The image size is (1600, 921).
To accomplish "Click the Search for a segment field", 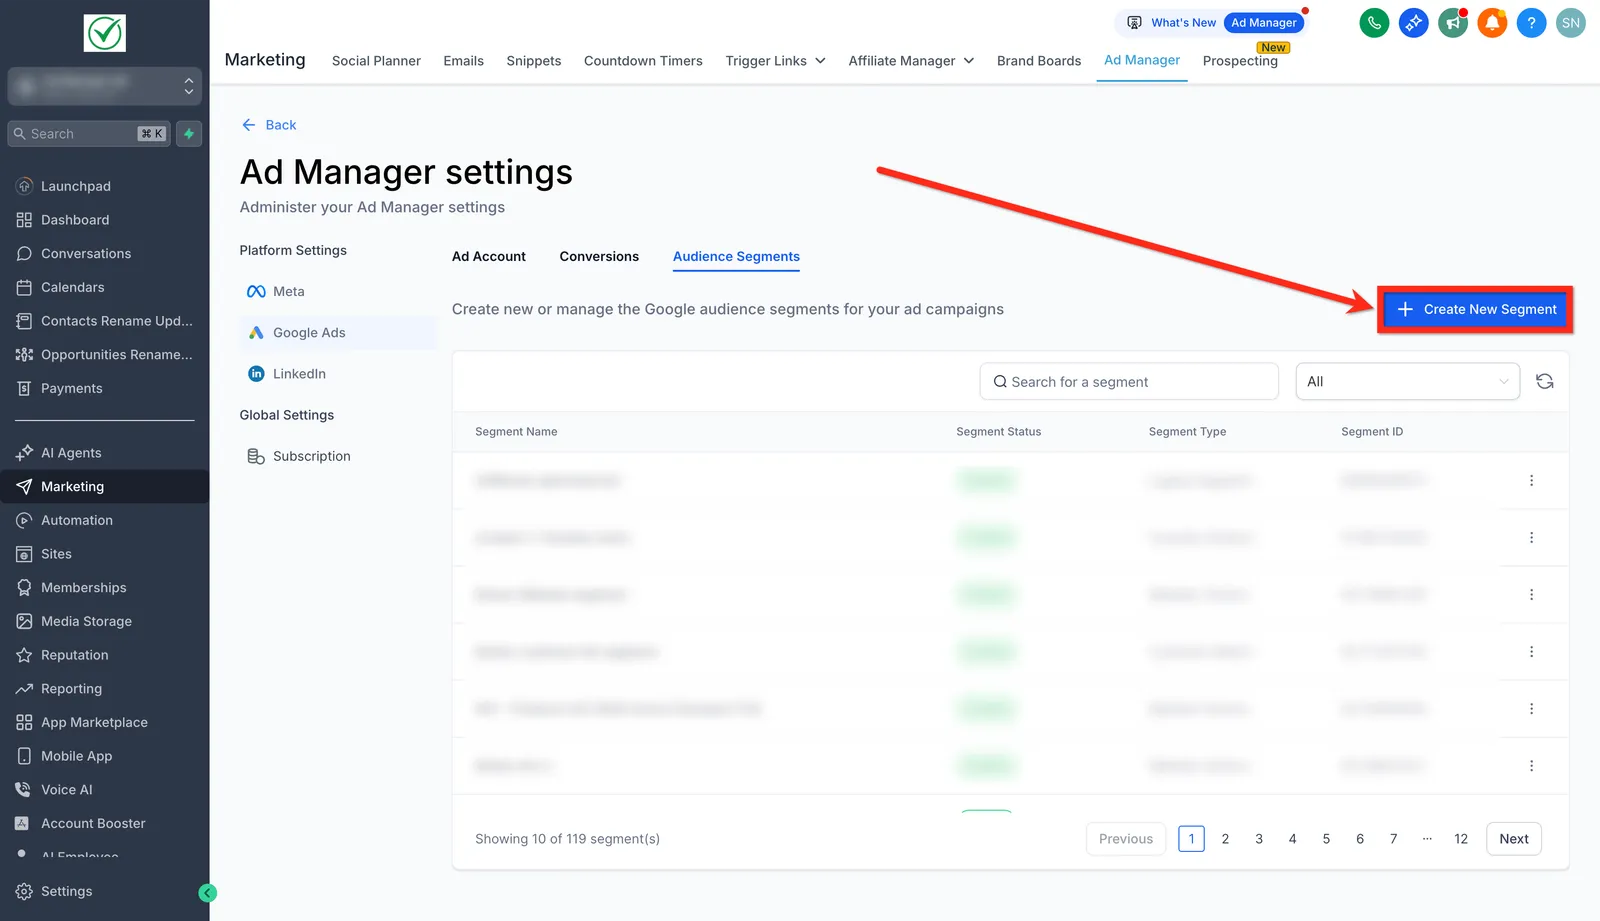I will tap(1129, 382).
